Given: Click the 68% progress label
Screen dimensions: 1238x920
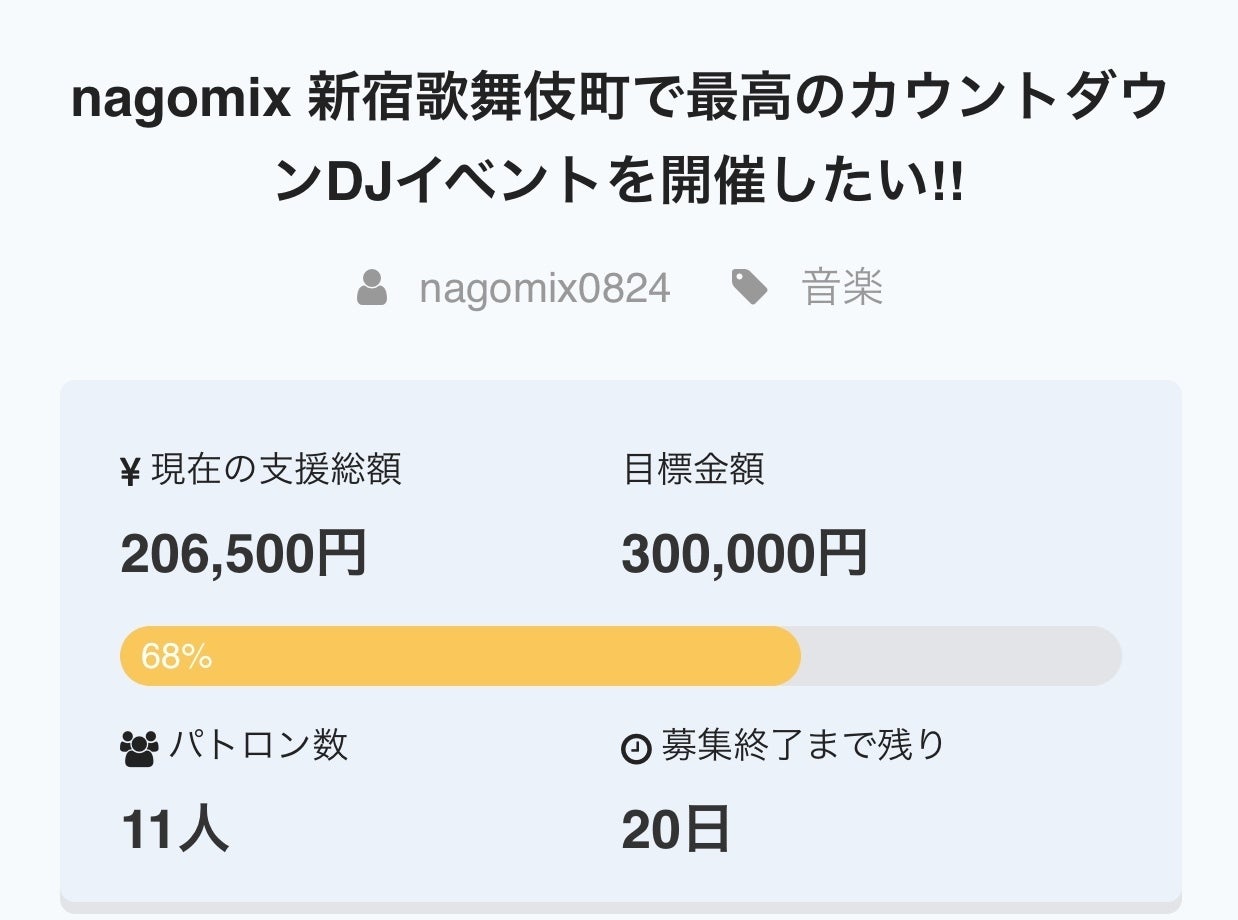Looking at the screenshot, I should point(176,657).
